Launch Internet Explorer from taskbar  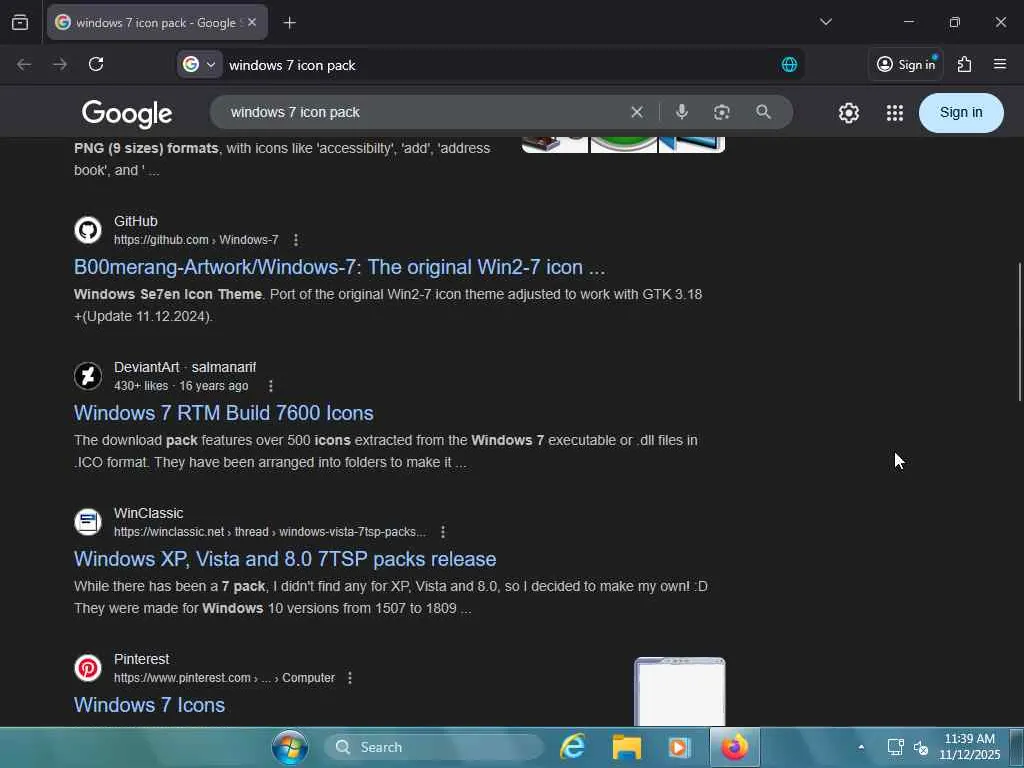[x=572, y=747]
